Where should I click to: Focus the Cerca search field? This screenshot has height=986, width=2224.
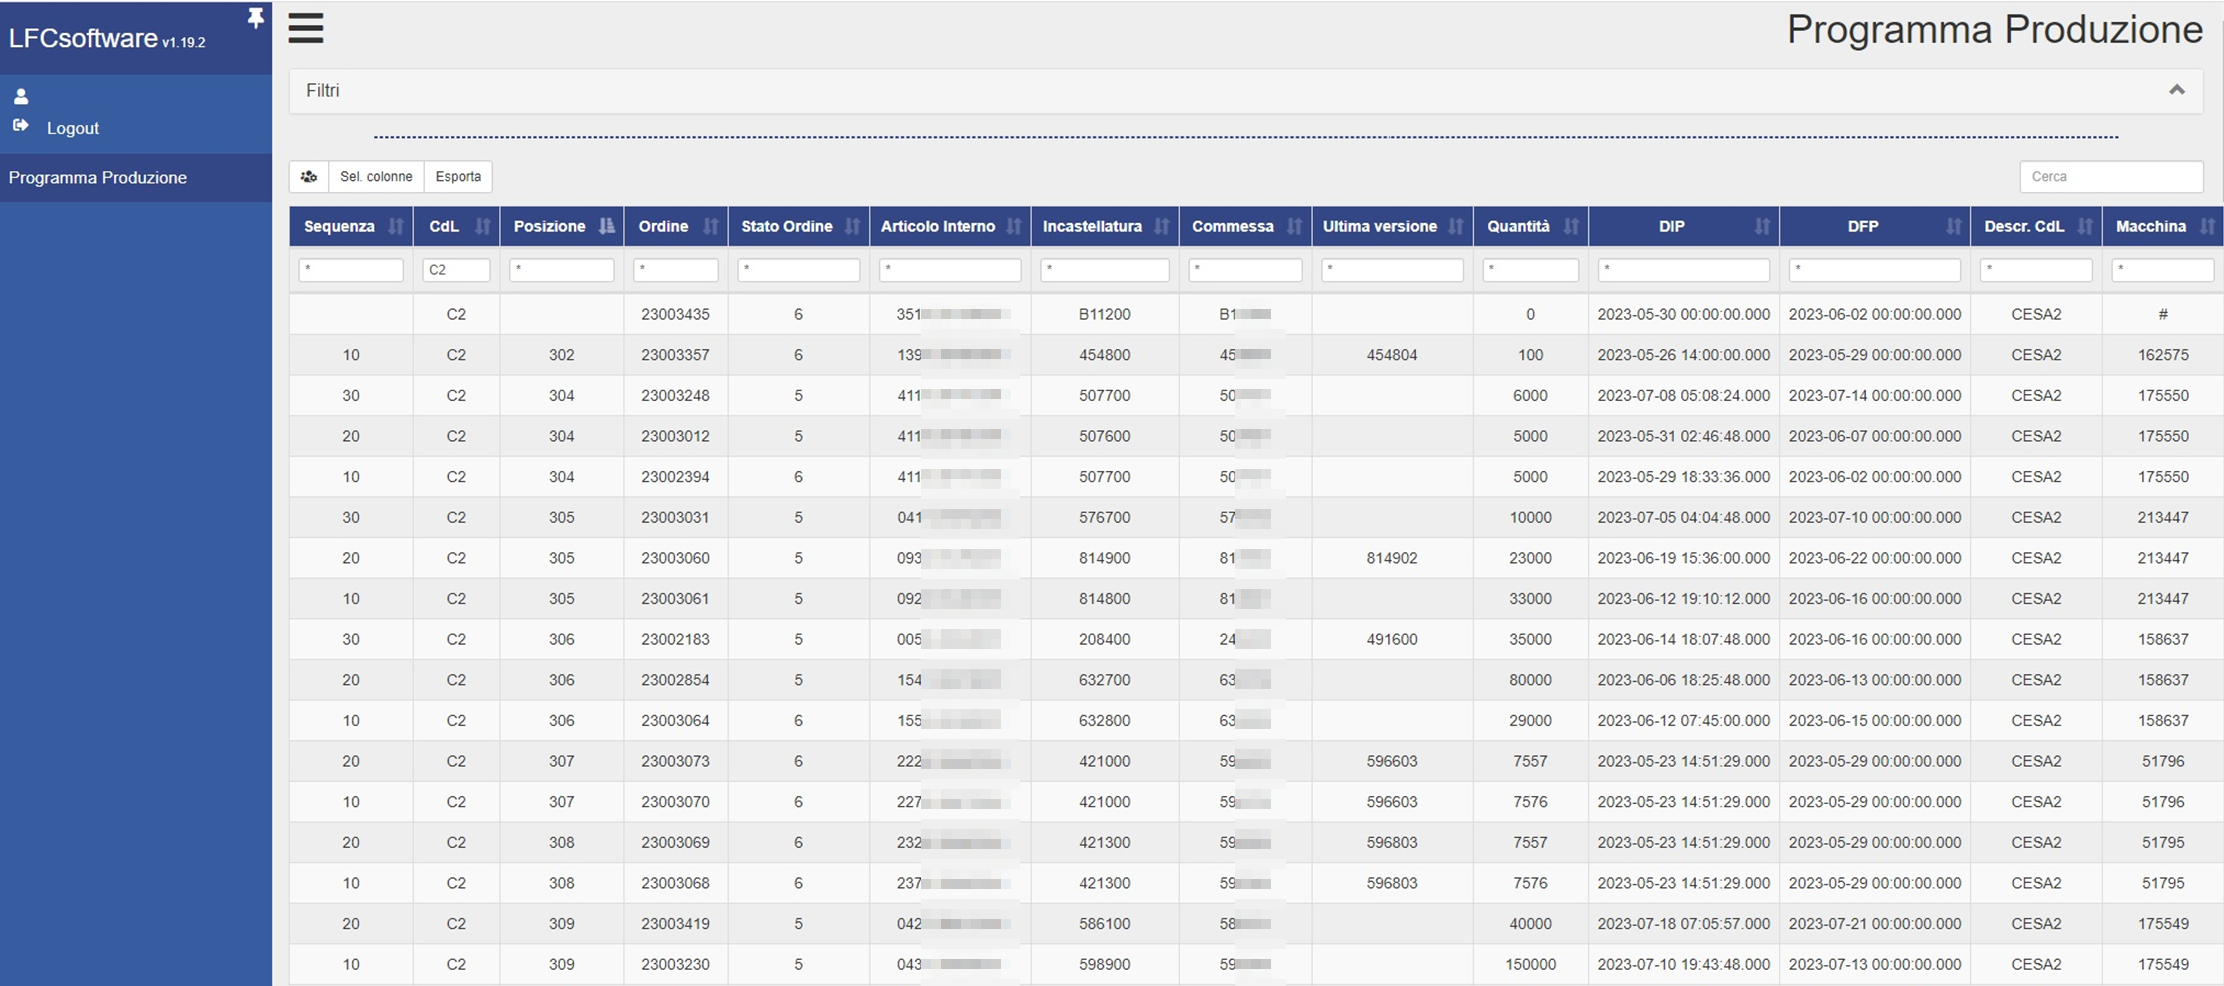pyautogui.click(x=2111, y=177)
